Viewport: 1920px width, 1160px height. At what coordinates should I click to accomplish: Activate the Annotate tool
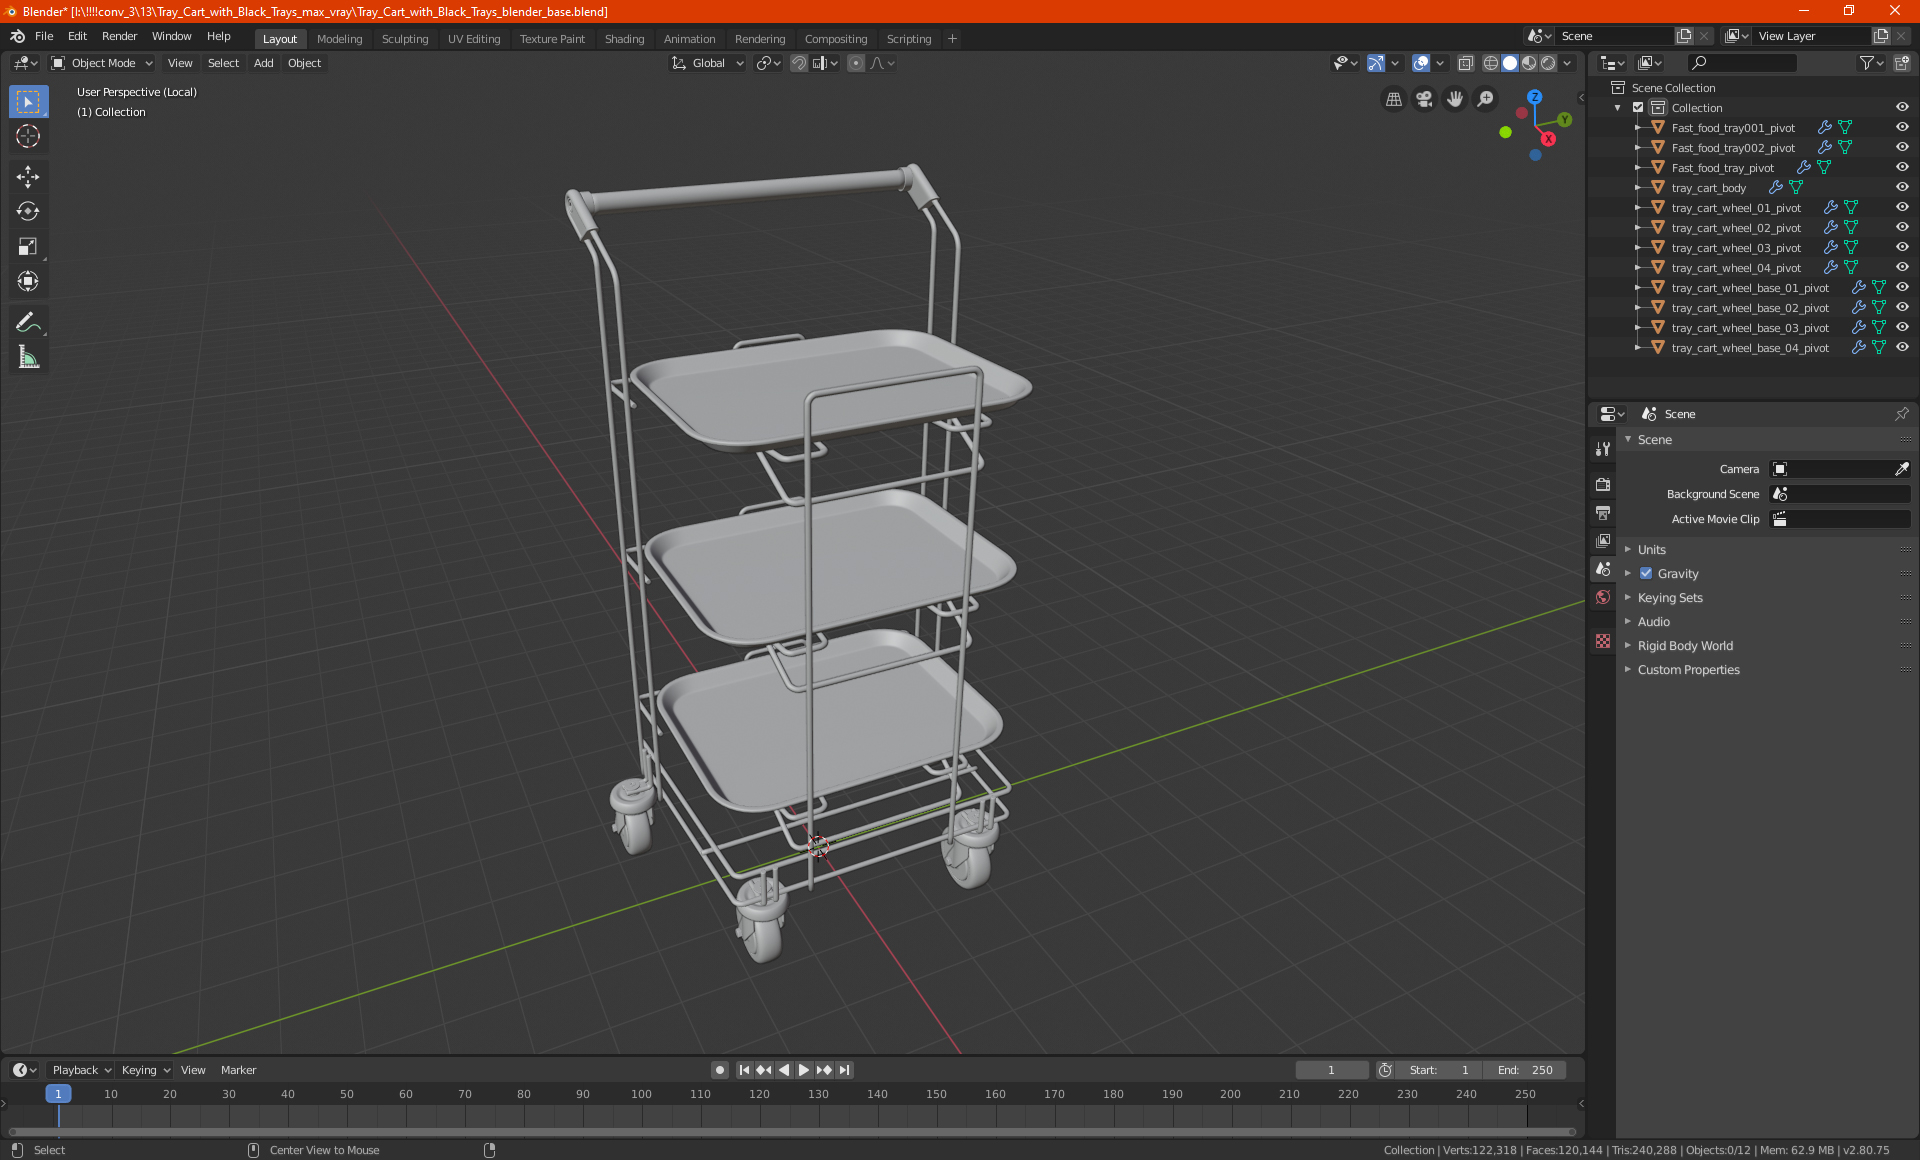27,322
